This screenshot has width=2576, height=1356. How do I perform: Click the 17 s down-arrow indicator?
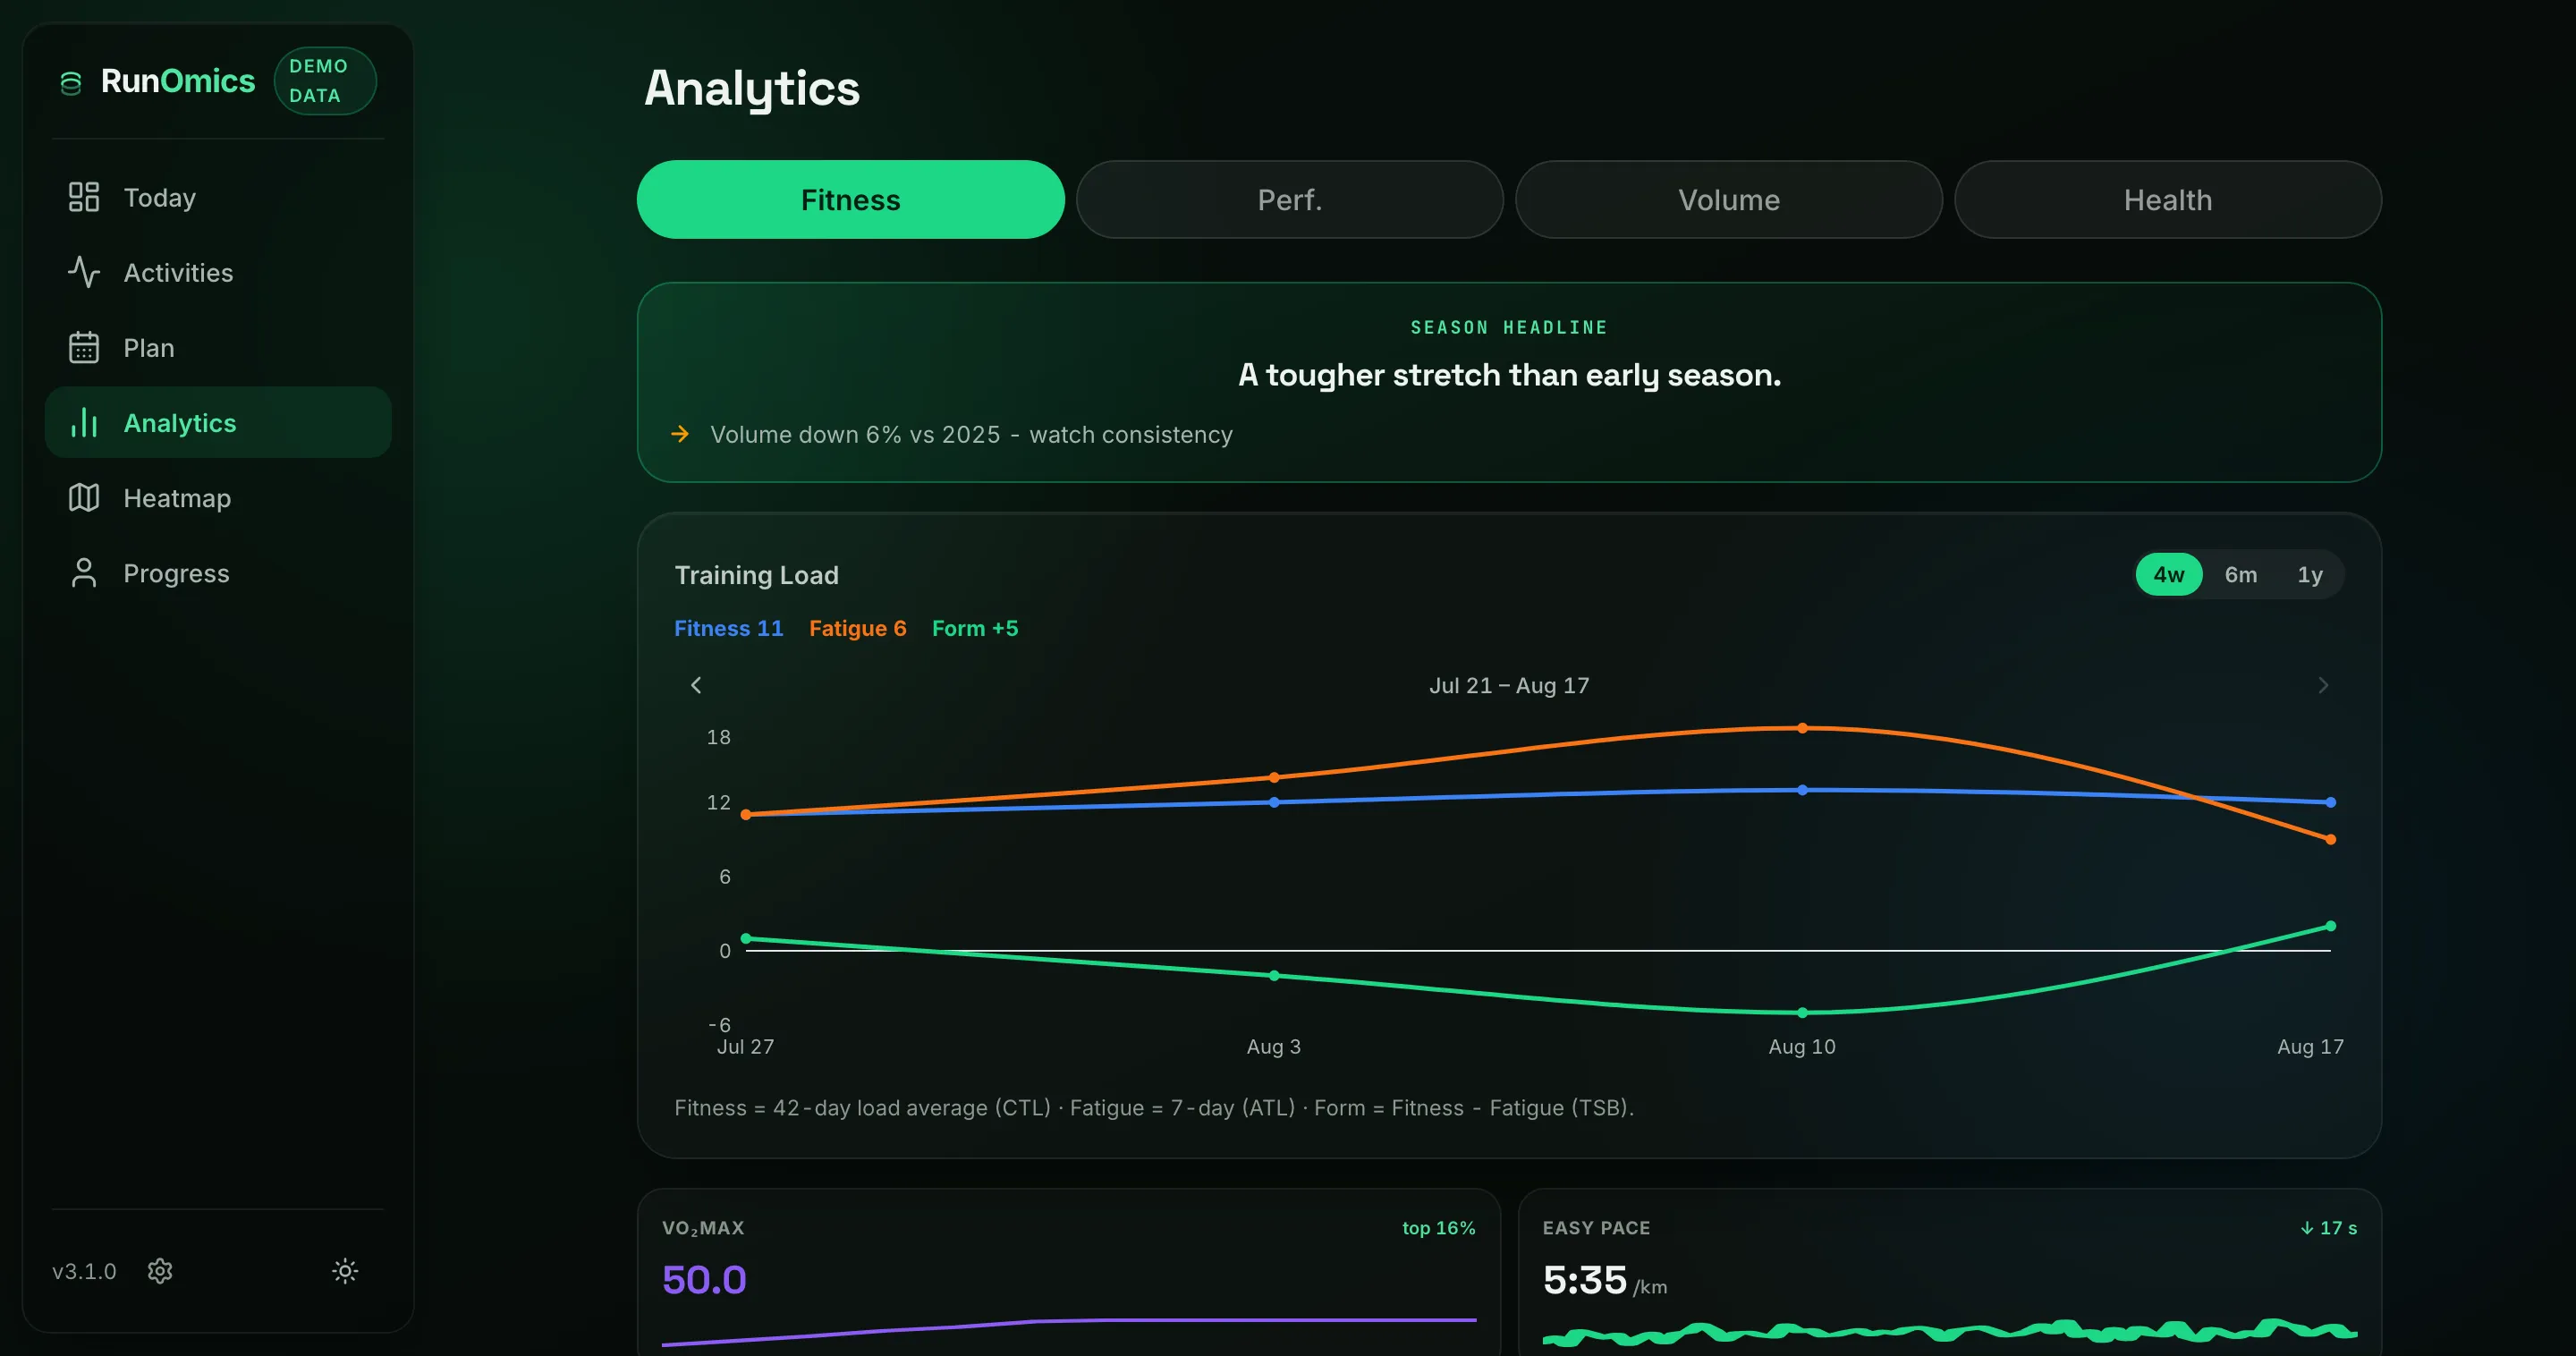coord(2328,1228)
